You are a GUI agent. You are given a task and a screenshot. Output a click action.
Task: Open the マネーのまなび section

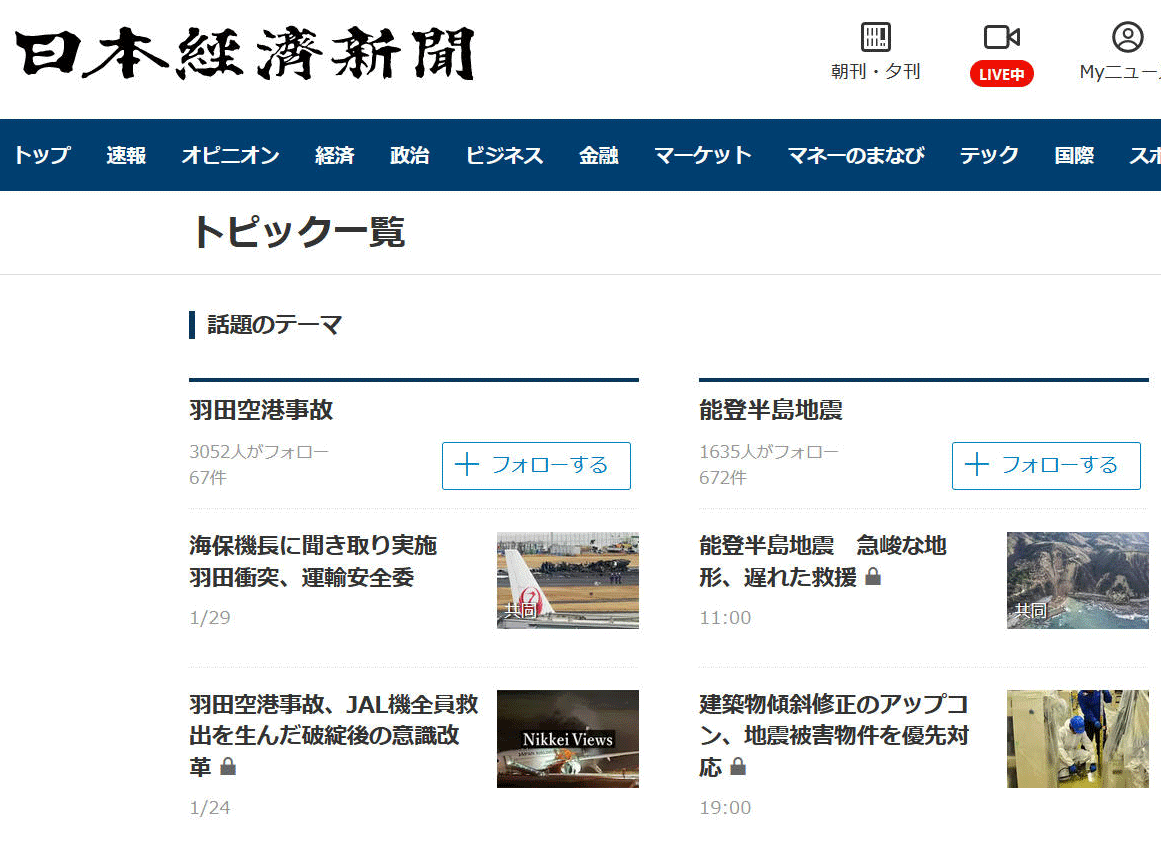point(855,155)
